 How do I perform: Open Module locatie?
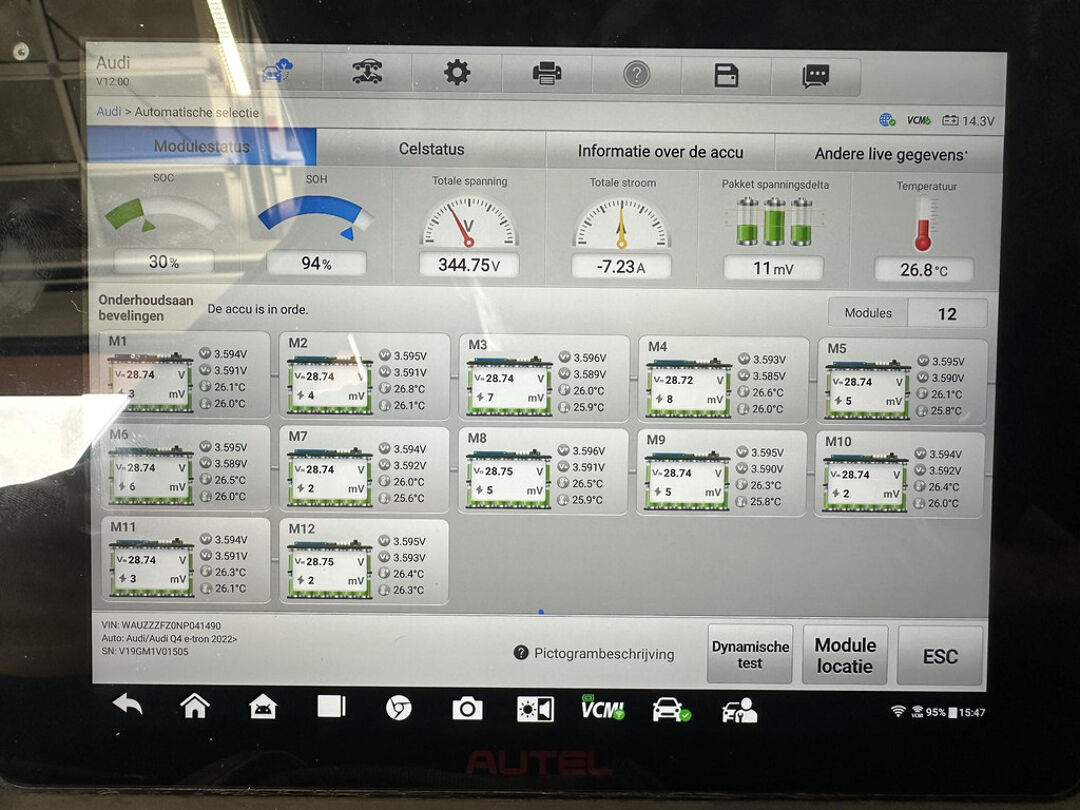[845, 656]
